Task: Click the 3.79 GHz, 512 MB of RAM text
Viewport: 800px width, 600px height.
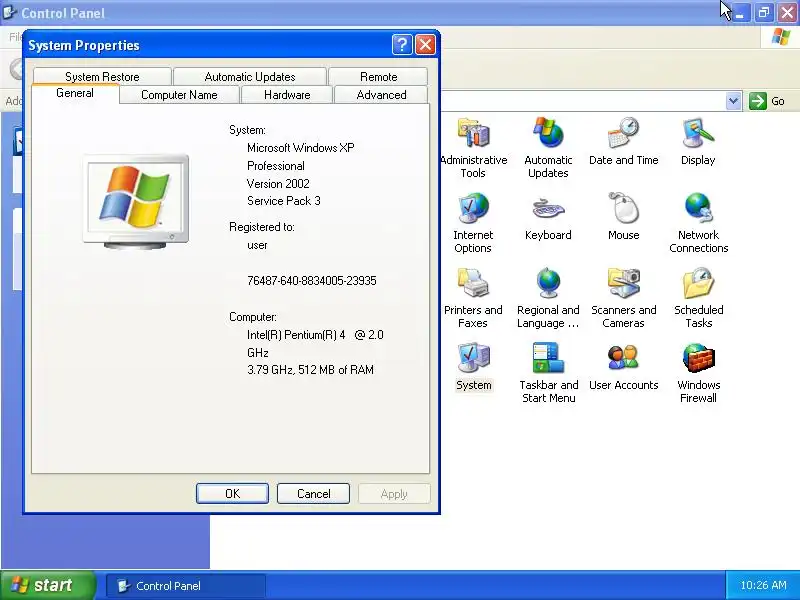Action: (x=310, y=370)
